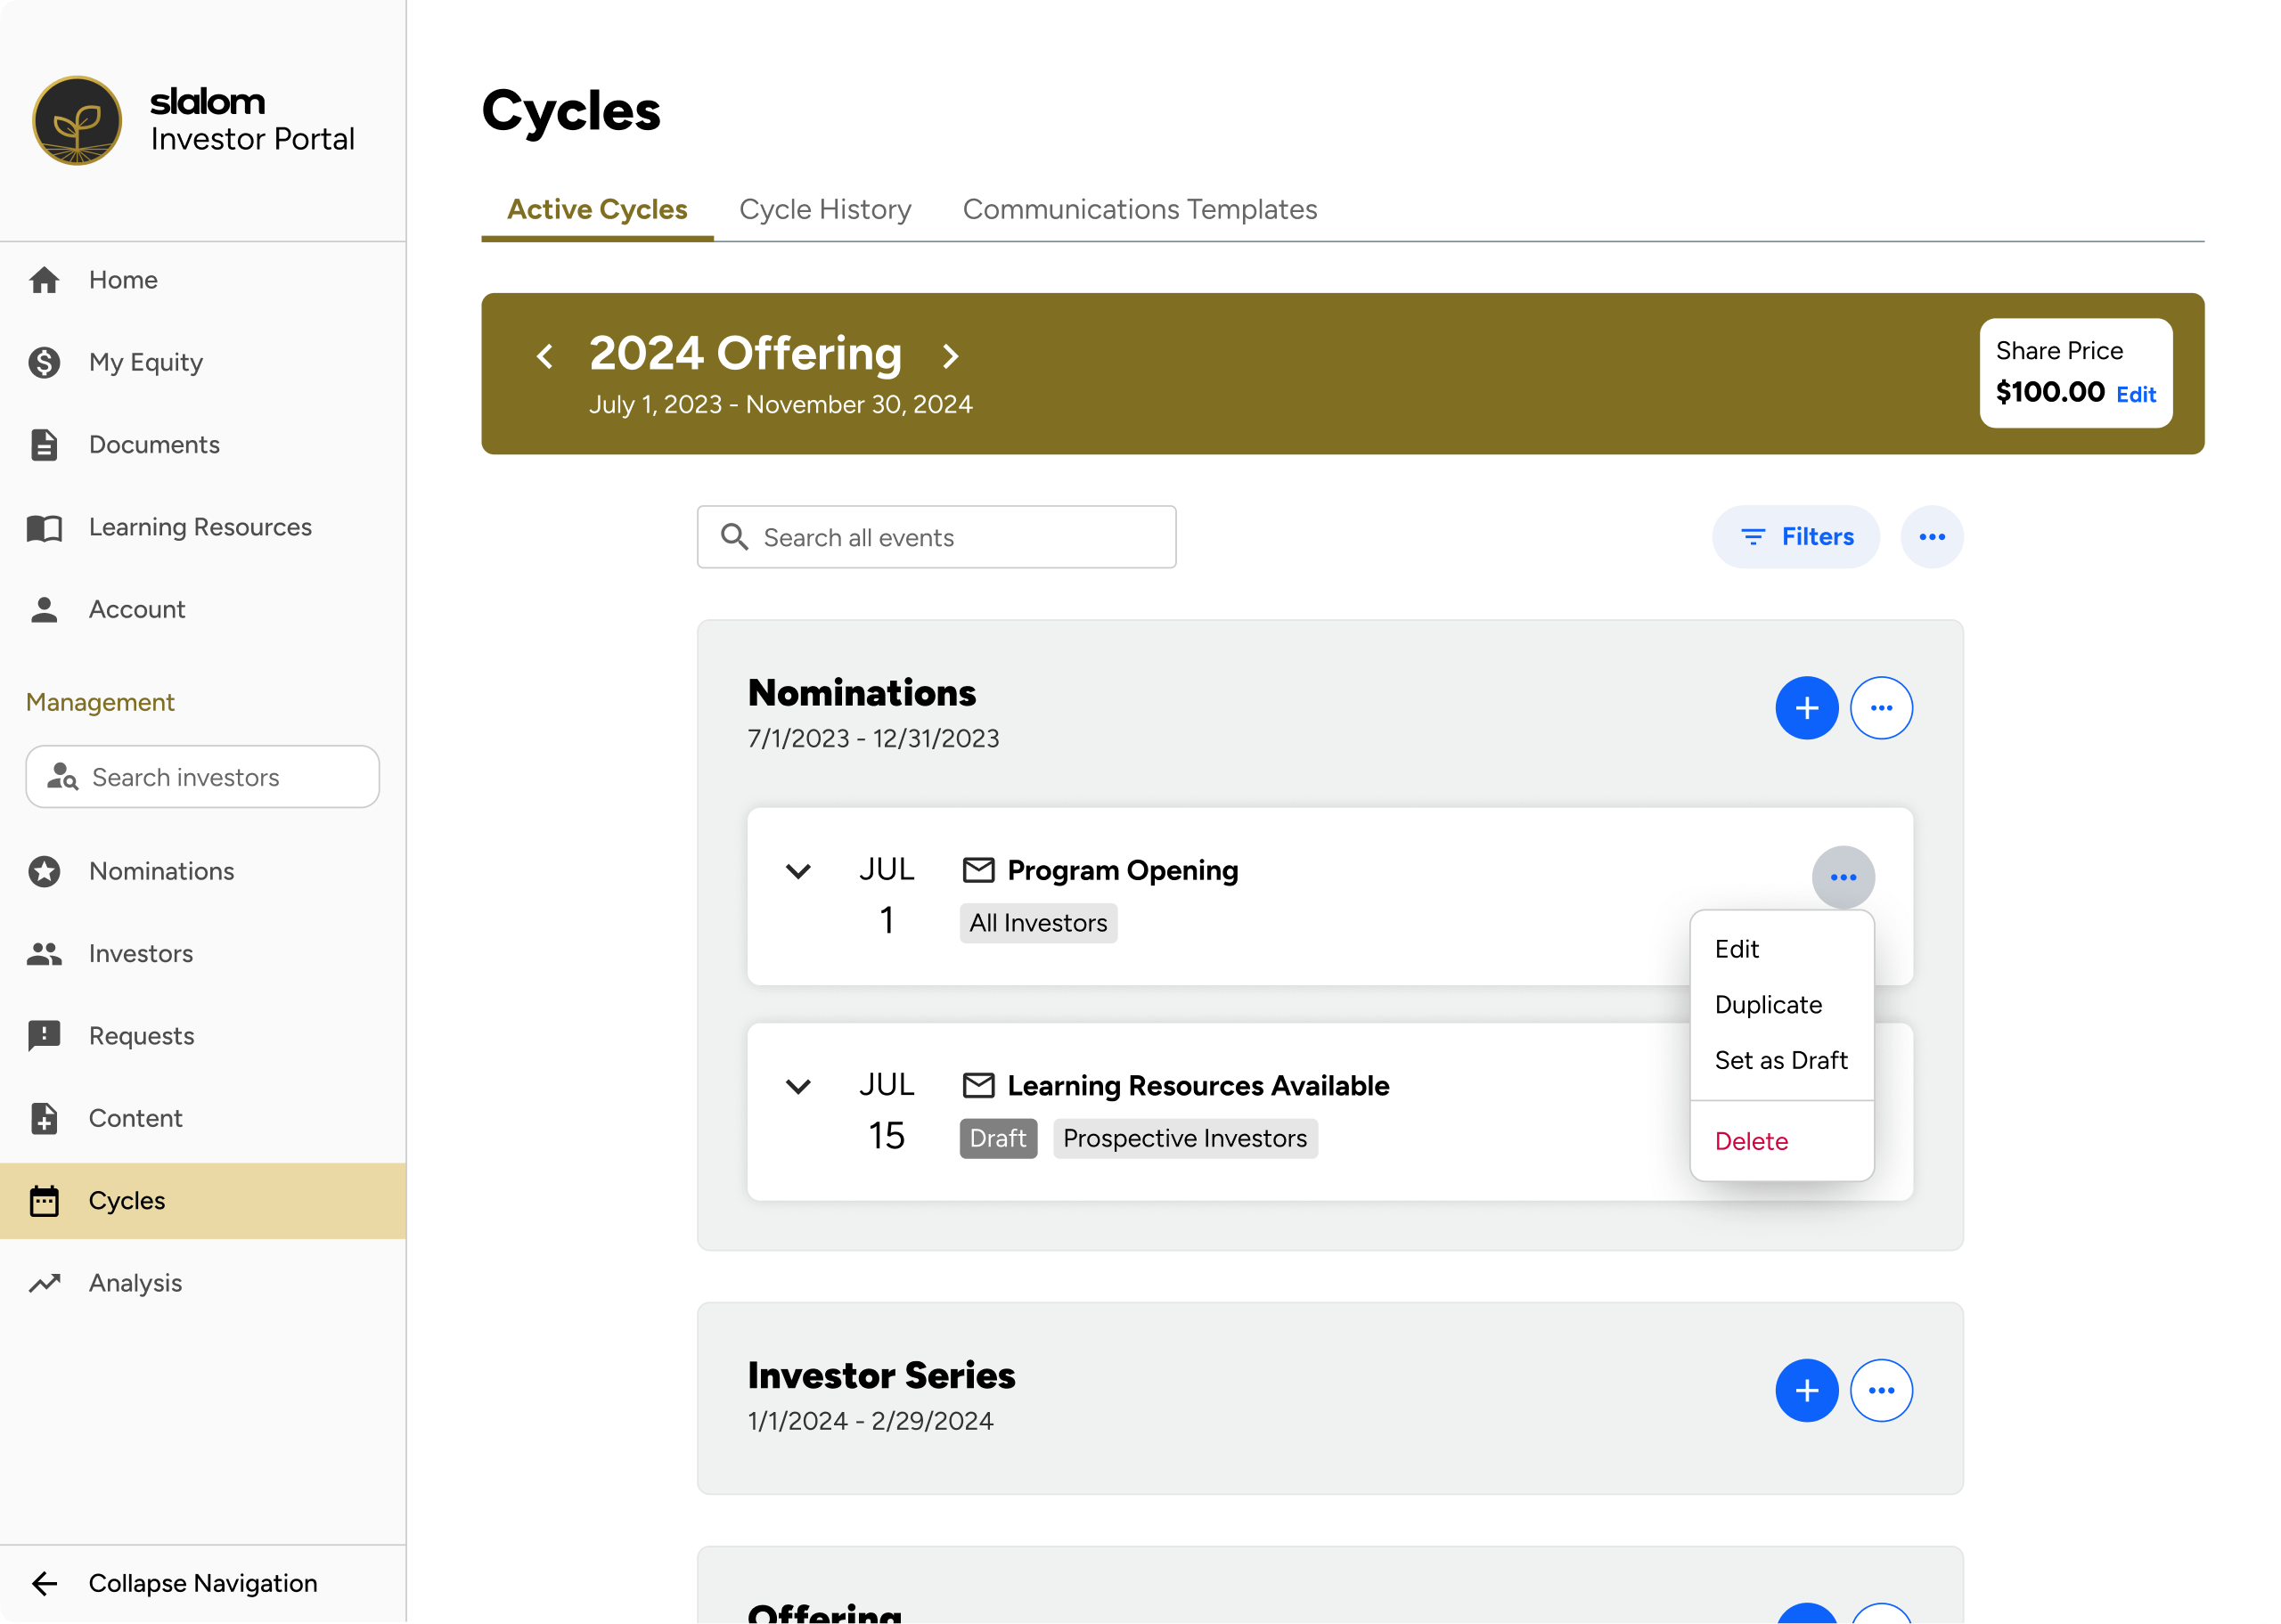Viewport: 2281px width, 1624px height.
Task: Click the add button in Nominations section
Action: coord(1806,708)
